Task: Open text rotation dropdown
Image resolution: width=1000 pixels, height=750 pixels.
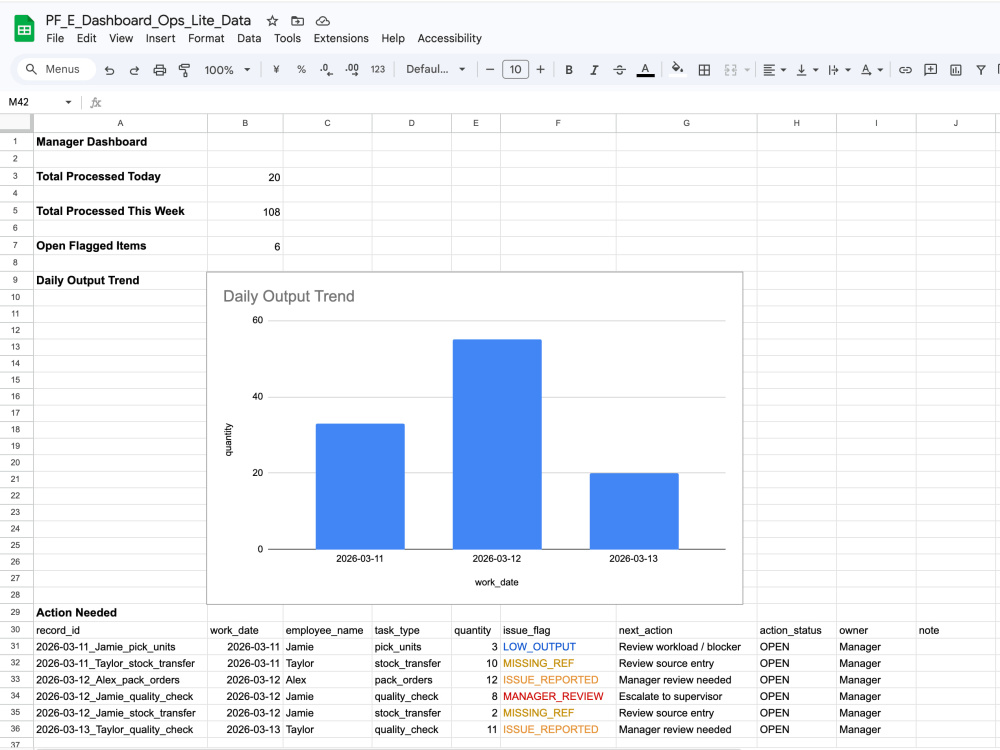Action: click(871, 70)
